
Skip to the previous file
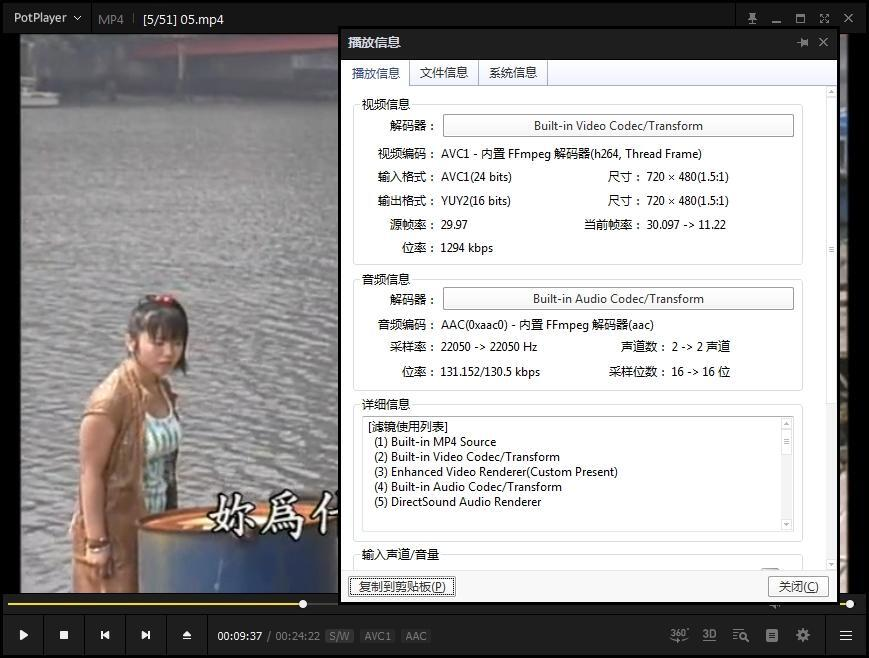pos(105,635)
